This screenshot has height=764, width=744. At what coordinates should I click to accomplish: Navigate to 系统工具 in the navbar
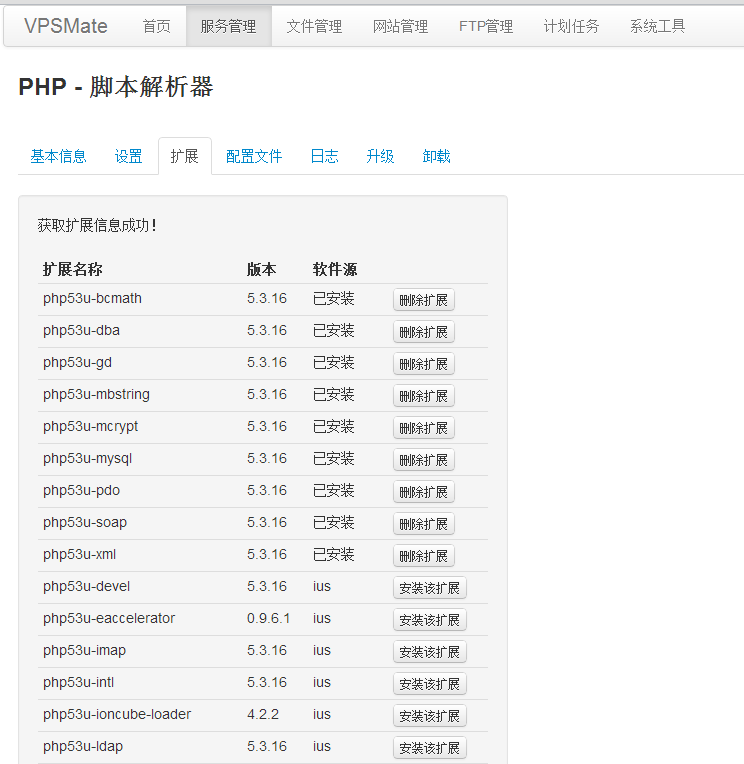658,26
